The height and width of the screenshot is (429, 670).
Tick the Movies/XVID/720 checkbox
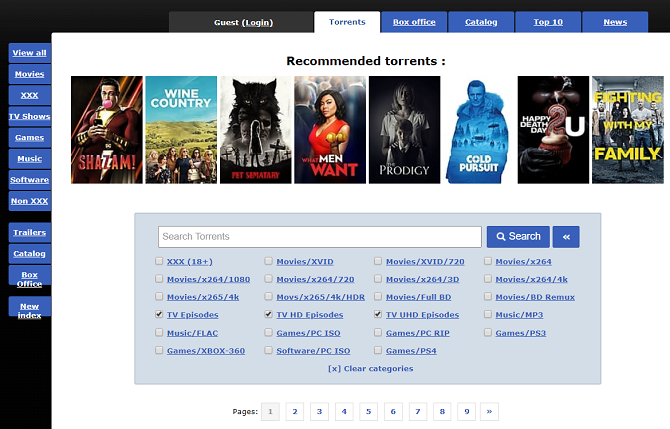pos(378,261)
